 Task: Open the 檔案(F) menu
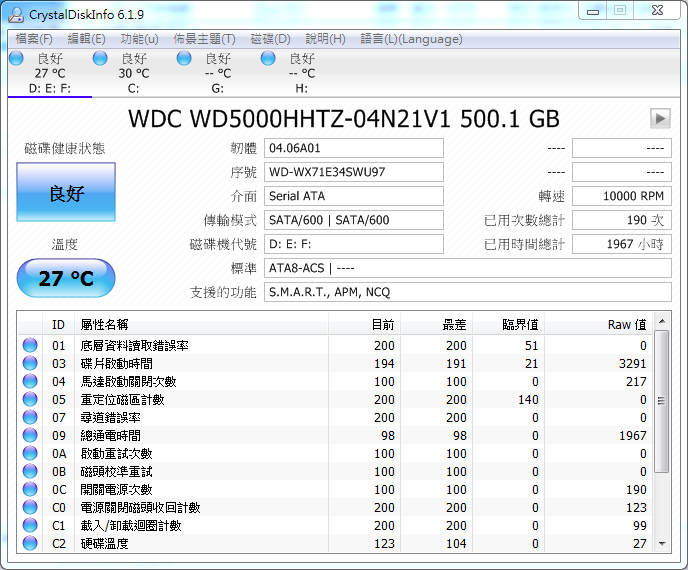tap(34, 39)
